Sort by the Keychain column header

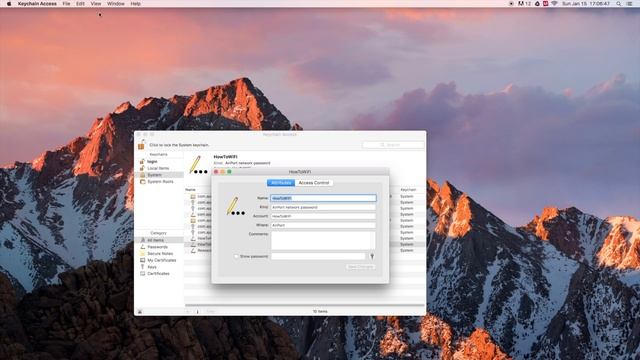click(408, 190)
